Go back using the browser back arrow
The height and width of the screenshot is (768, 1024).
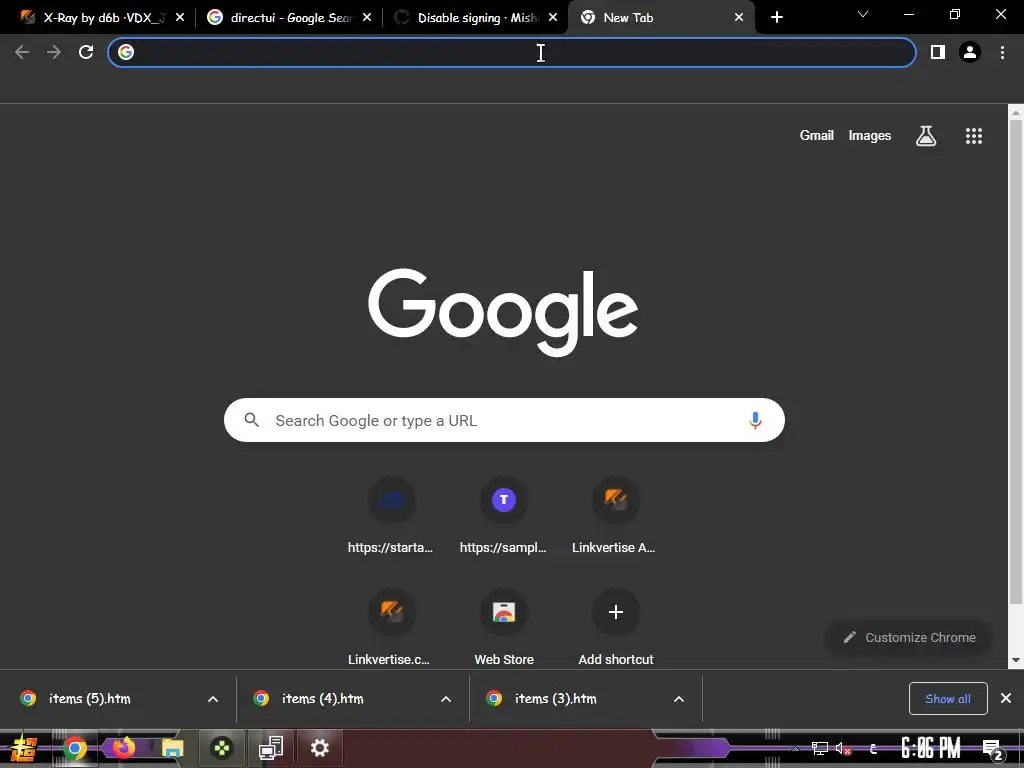pyautogui.click(x=22, y=52)
